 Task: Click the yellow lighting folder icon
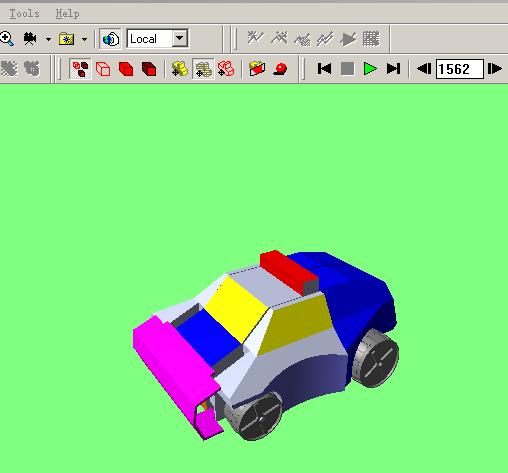[x=66, y=39]
